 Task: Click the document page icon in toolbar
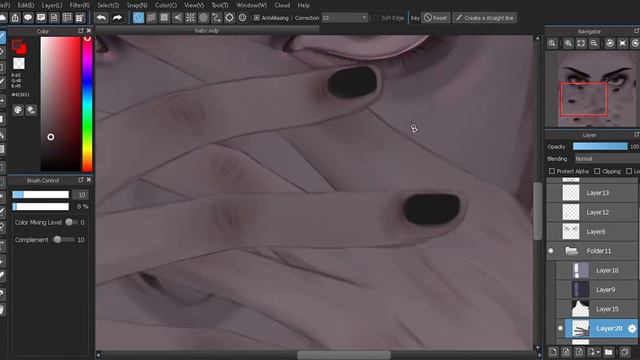[x=54, y=18]
